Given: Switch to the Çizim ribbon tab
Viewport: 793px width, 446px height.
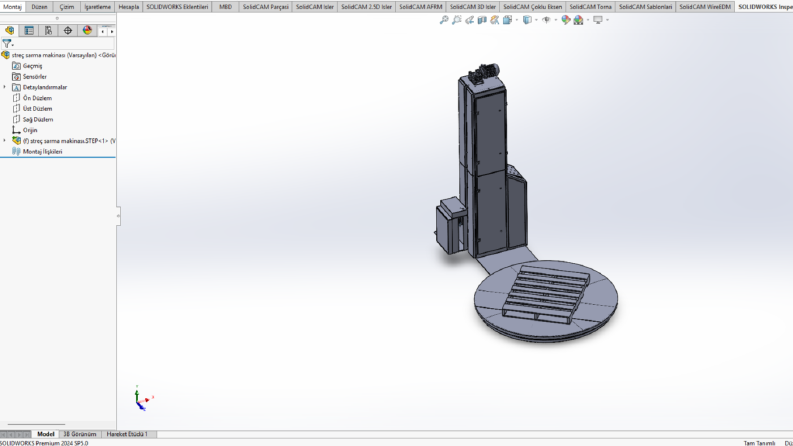Looking at the screenshot, I should click(67, 7).
